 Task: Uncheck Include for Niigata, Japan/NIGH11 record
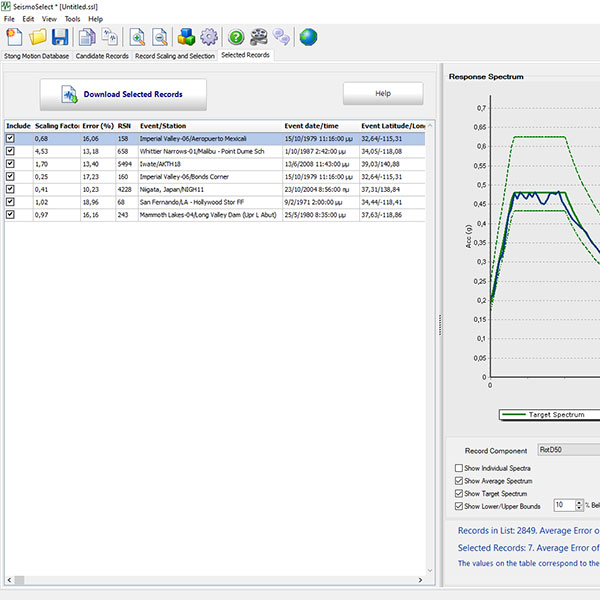pos(10,189)
